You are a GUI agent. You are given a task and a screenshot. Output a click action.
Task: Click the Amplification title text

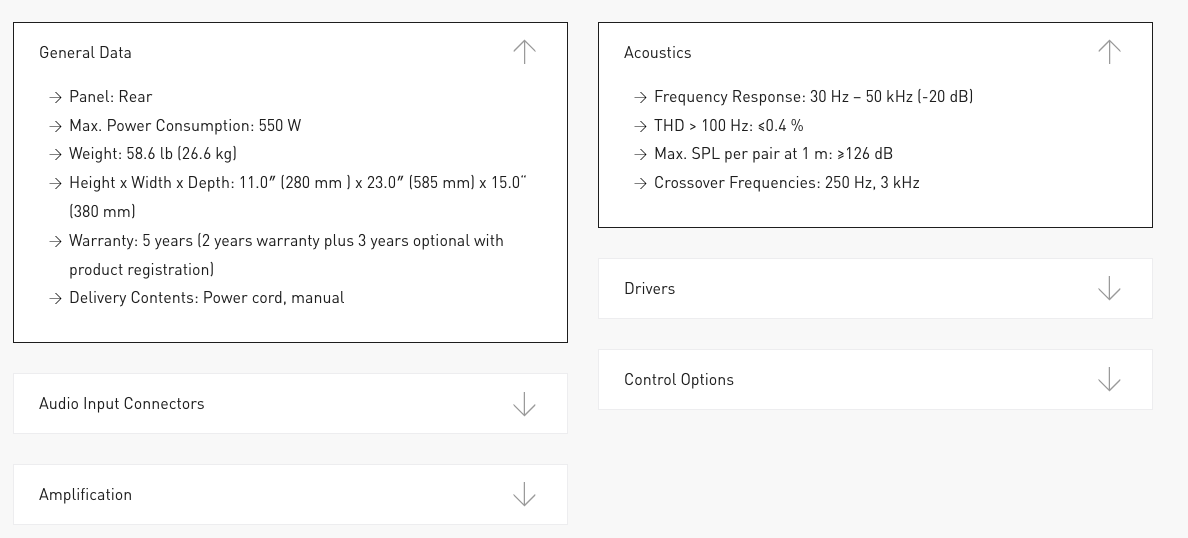[85, 495]
